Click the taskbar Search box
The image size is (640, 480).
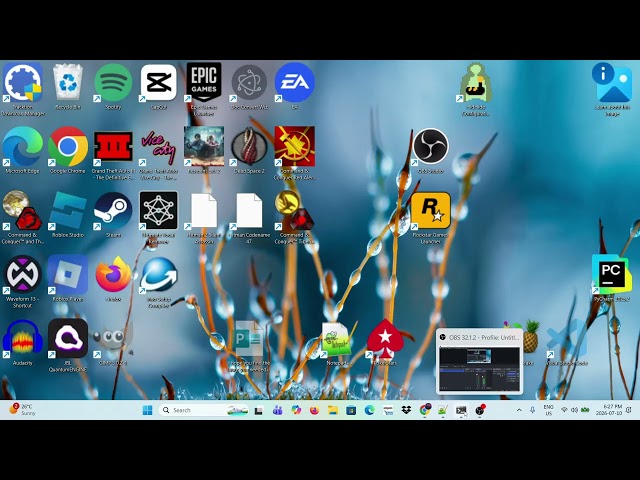(203, 410)
